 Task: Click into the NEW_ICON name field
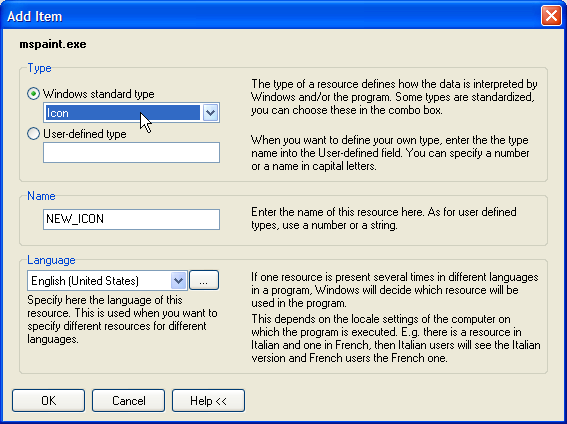click(131, 219)
